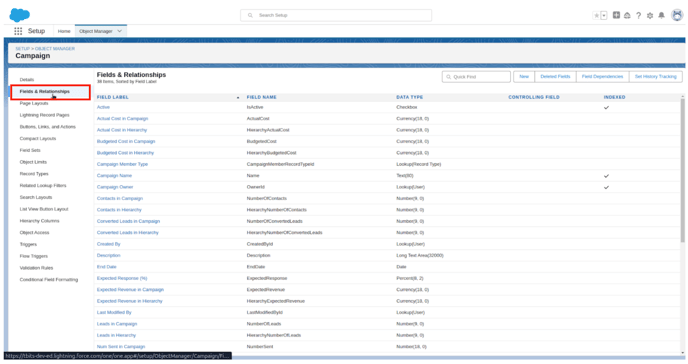The image size is (688, 364).
Task: Open Lightning Record Pages sidebar item
Action: 44,115
